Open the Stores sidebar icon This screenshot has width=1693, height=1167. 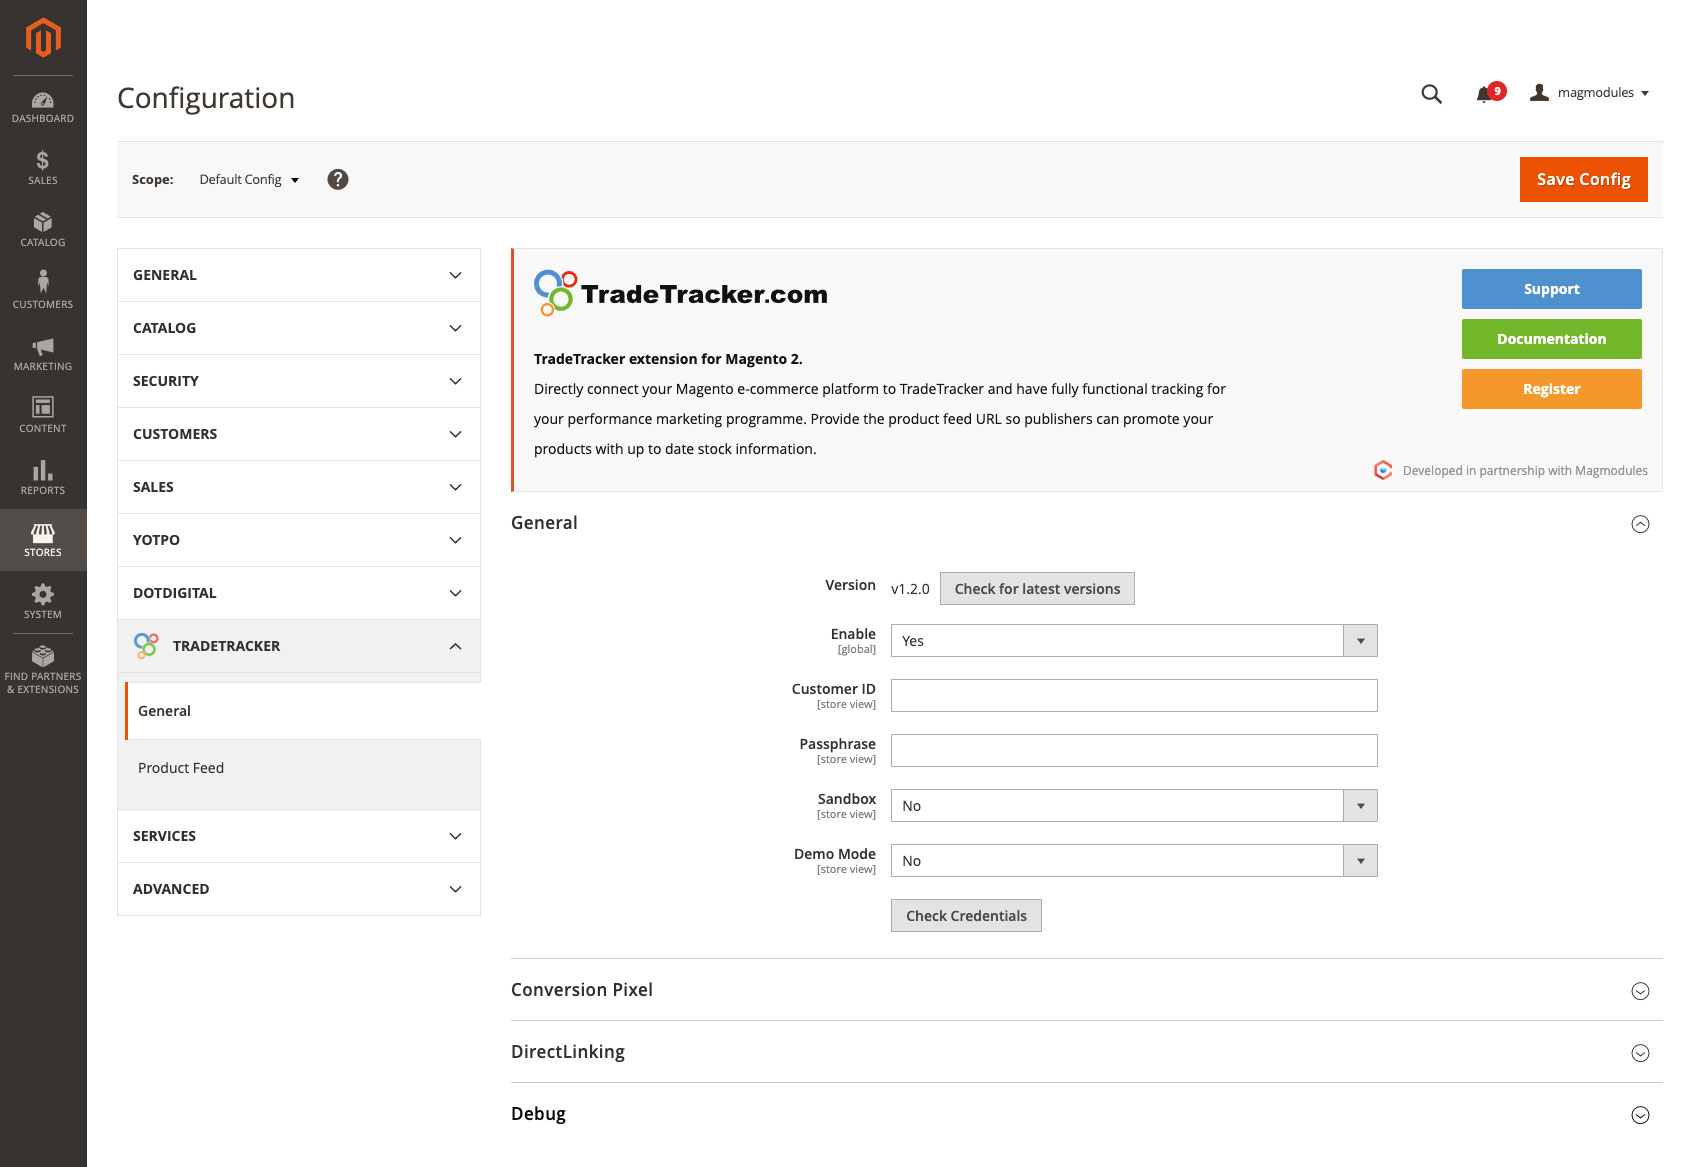coord(43,540)
